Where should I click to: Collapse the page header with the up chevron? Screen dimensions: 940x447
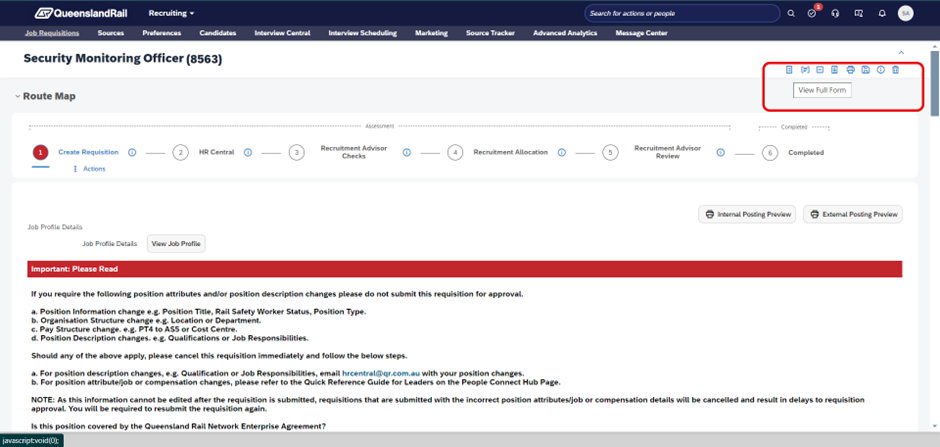click(901, 53)
